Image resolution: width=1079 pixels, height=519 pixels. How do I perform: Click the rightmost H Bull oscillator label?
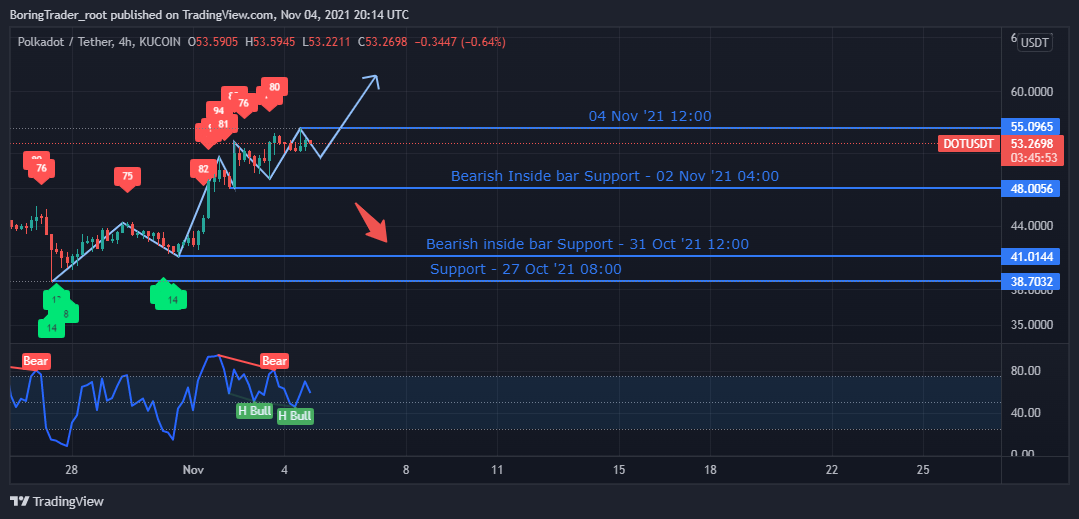pyautogui.click(x=295, y=416)
